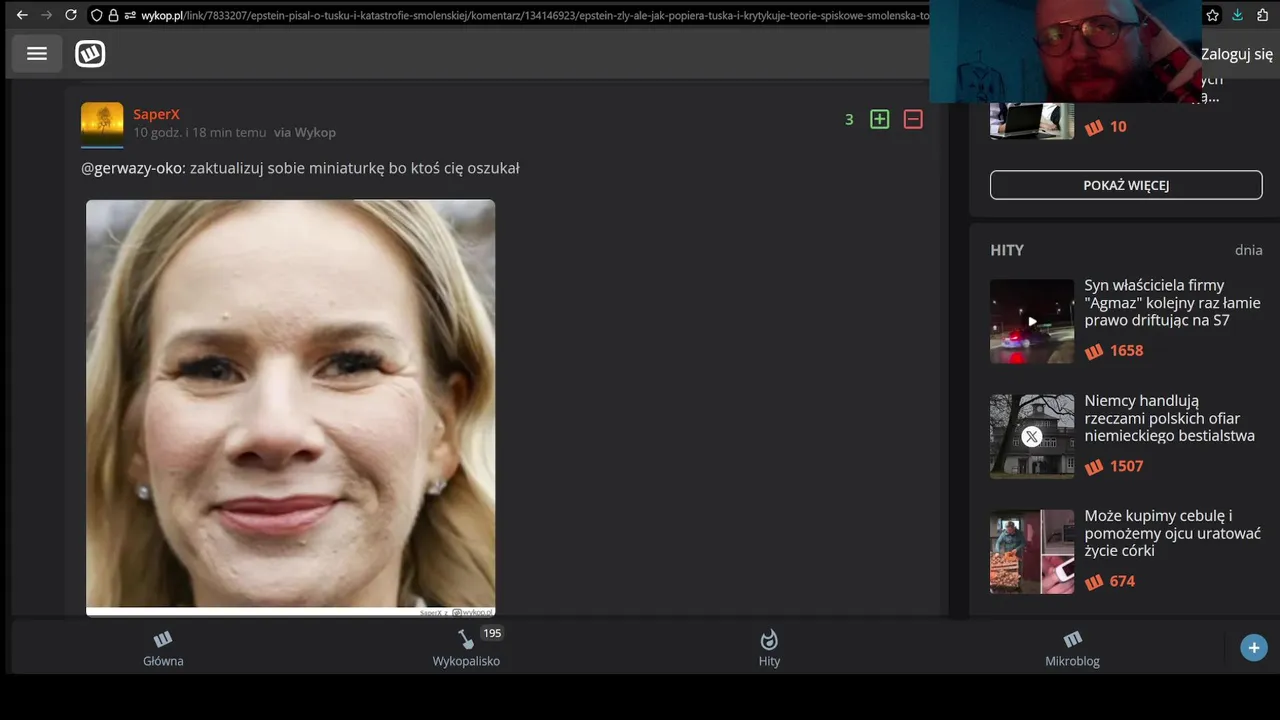Go back with browser back arrow
Image resolution: width=1280 pixels, height=720 pixels.
click(x=22, y=15)
